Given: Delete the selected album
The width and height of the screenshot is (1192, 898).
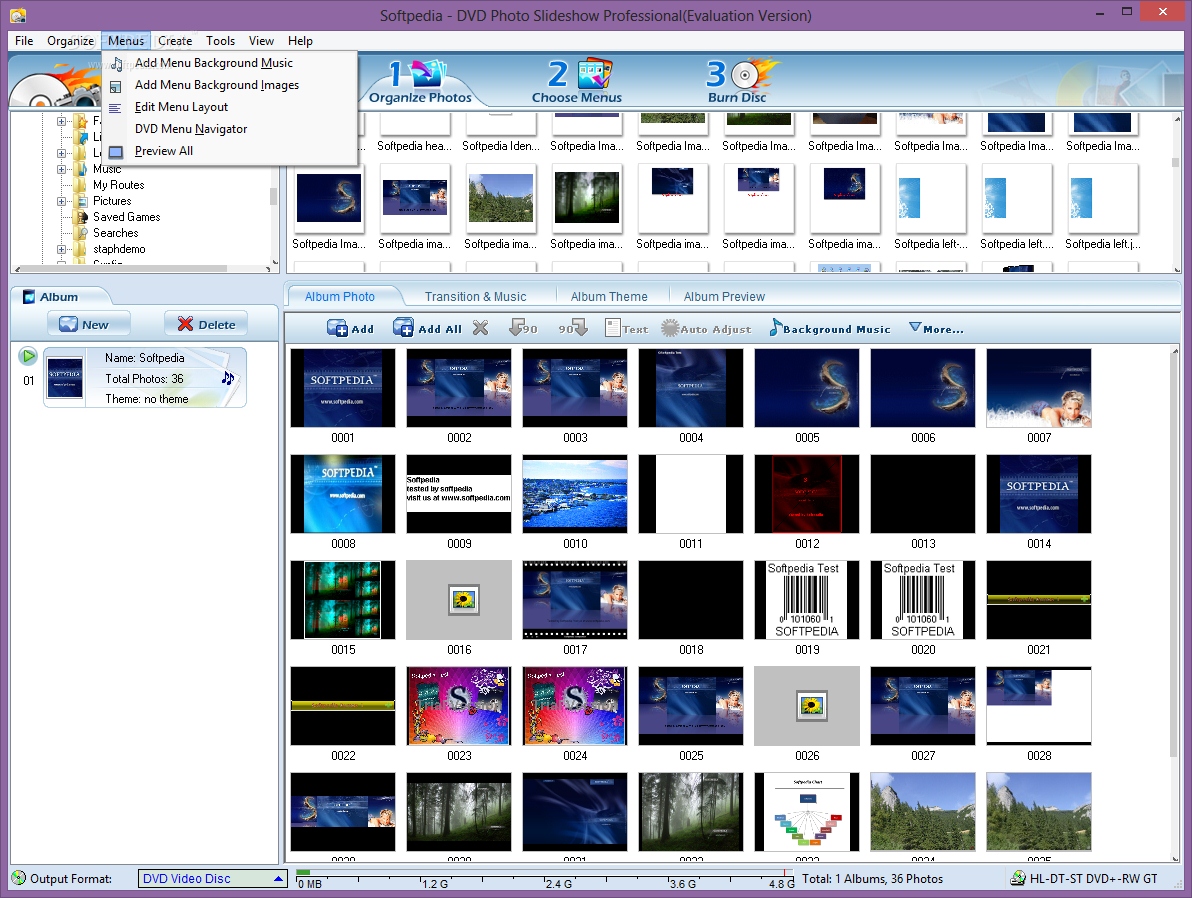Looking at the screenshot, I should coord(206,324).
